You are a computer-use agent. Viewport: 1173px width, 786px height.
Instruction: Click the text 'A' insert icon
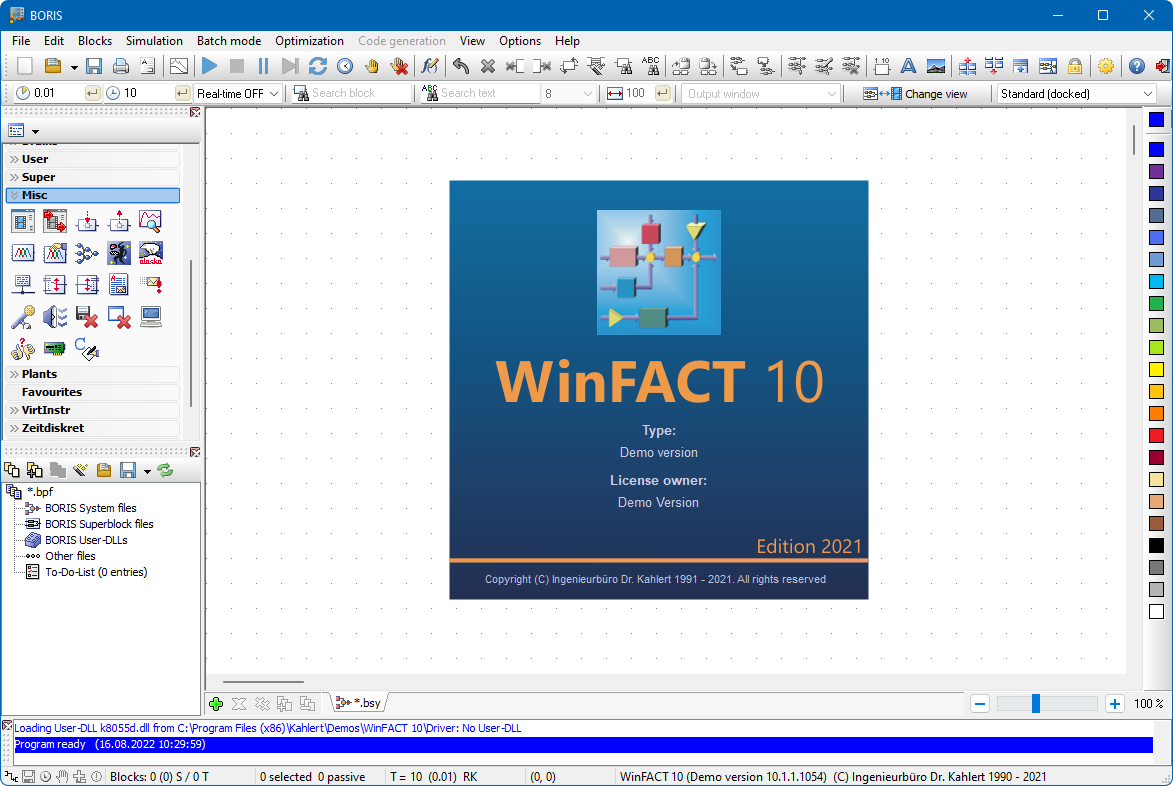(908, 67)
